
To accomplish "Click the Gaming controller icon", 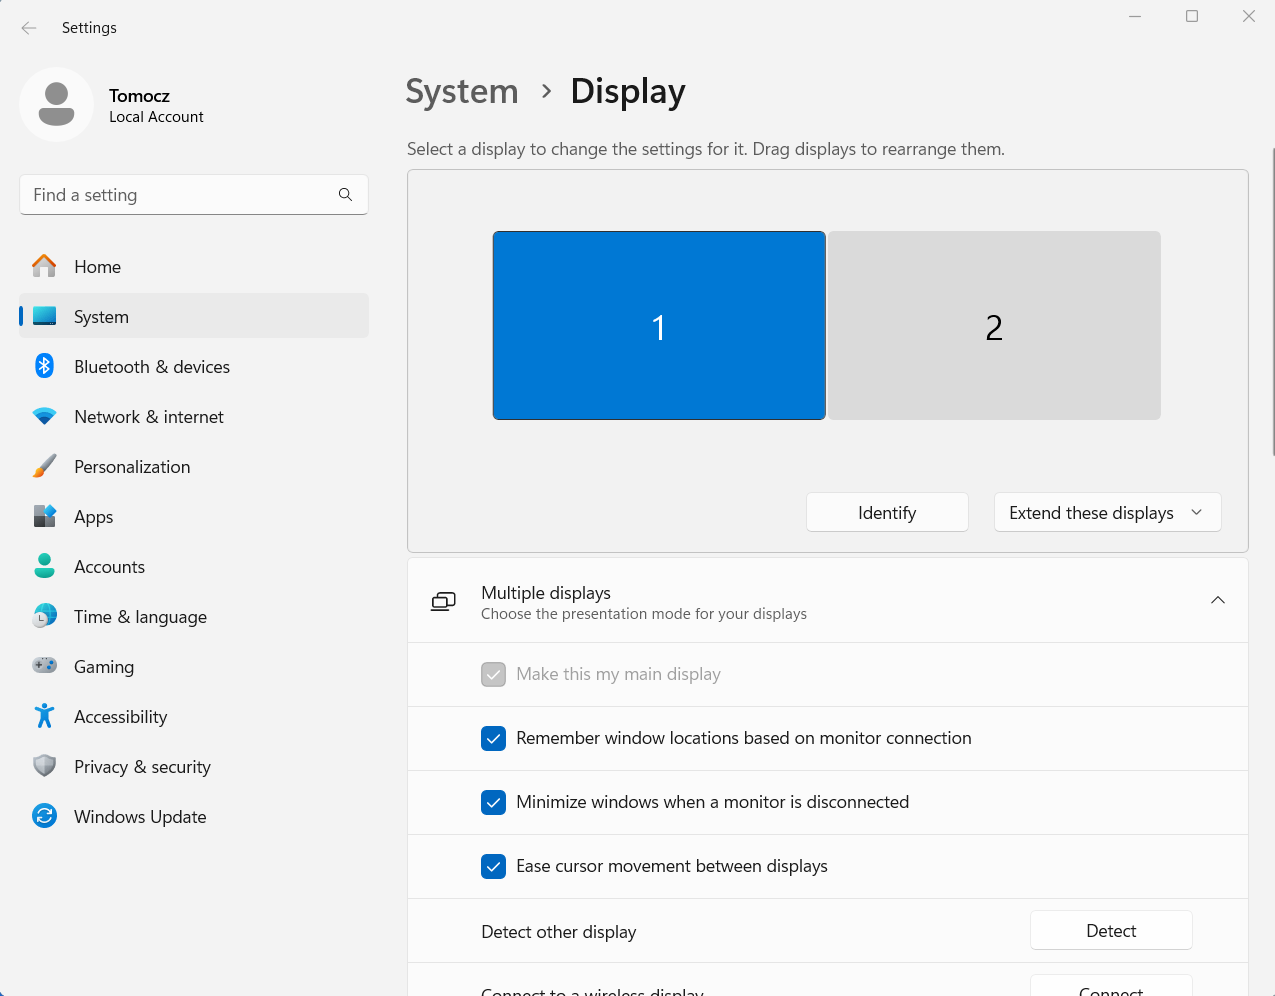I will [44, 666].
